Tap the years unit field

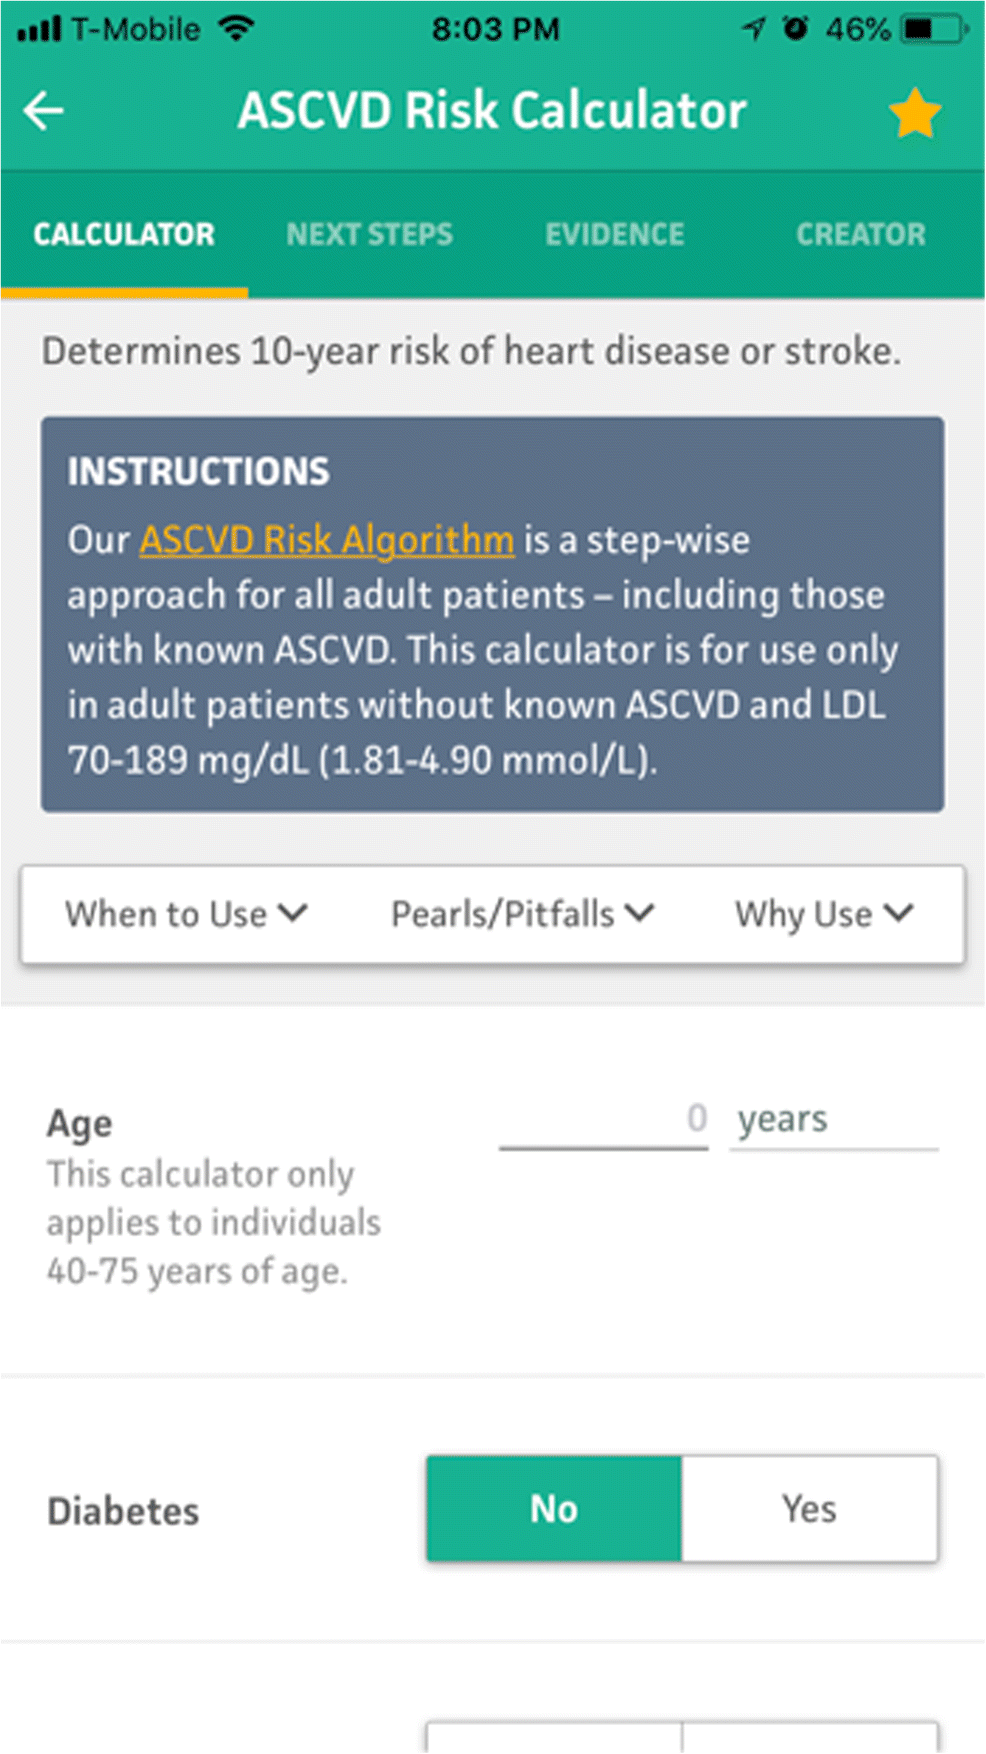(x=834, y=1120)
